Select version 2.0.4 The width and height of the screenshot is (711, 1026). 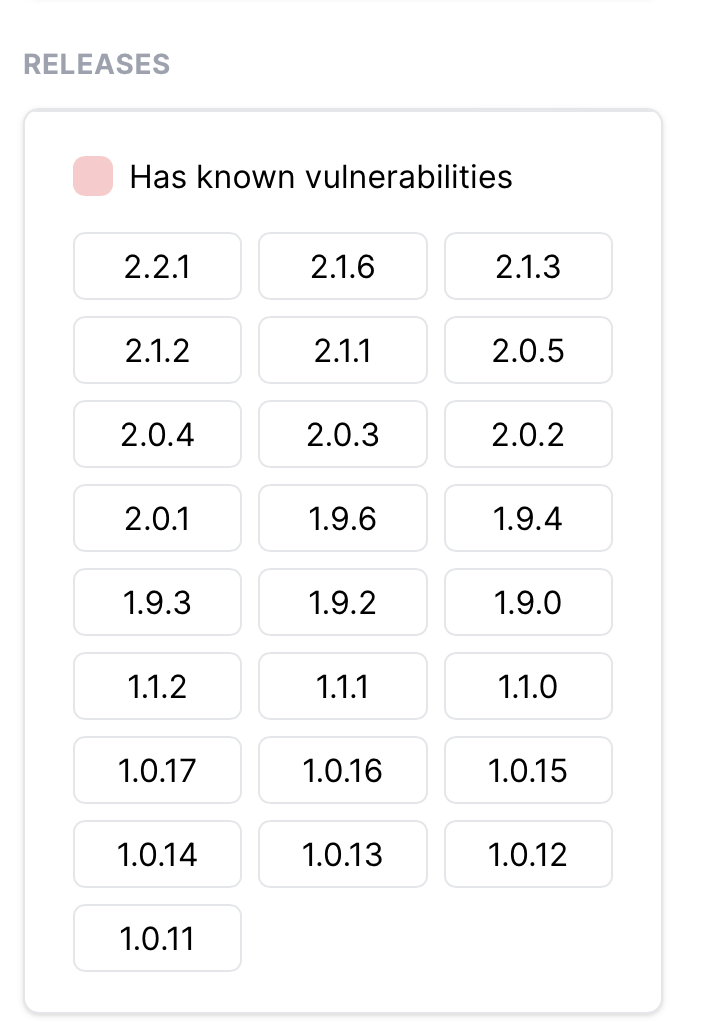tap(157, 435)
